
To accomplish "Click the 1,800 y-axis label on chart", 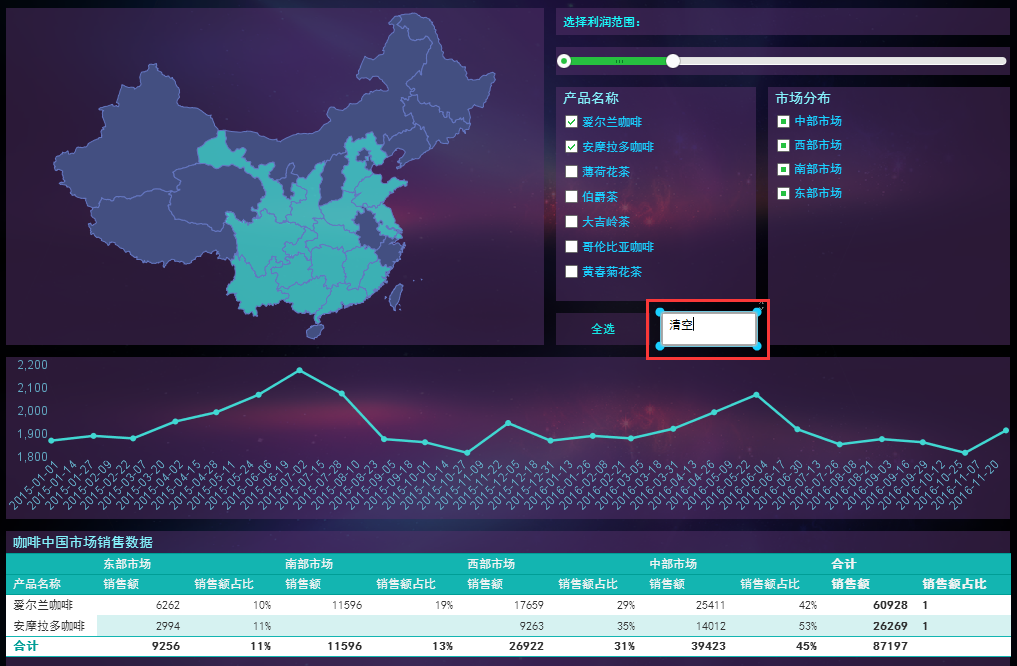I will [32, 457].
